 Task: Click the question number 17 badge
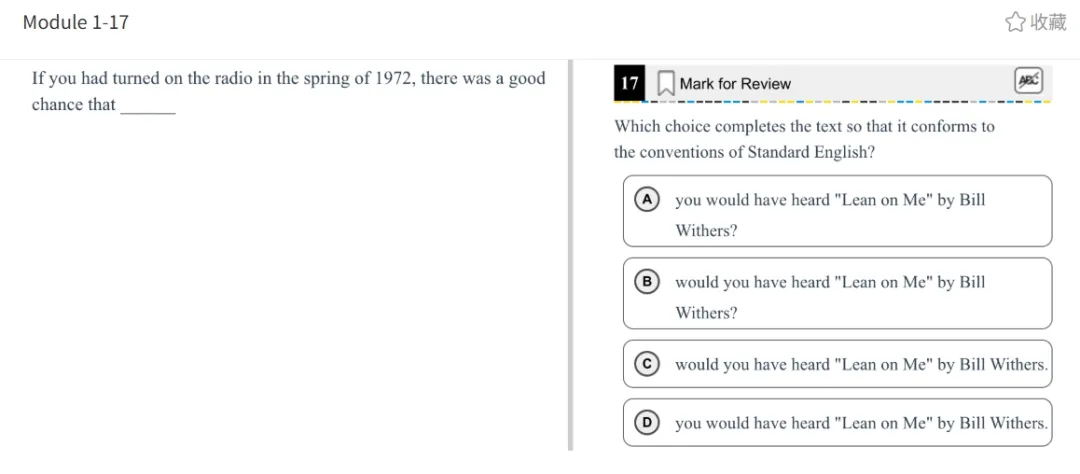point(629,83)
